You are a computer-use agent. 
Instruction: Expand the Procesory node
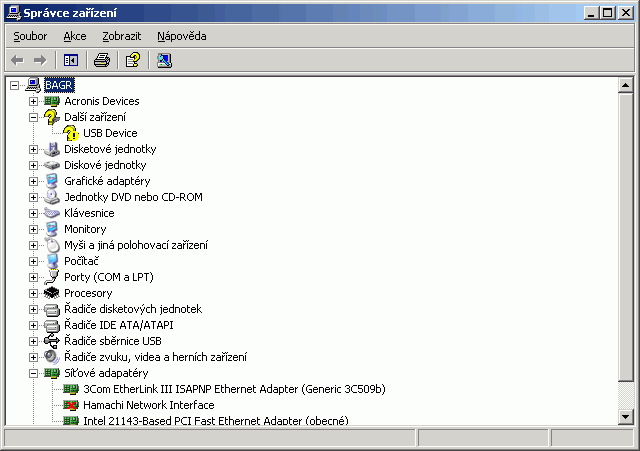(x=33, y=293)
